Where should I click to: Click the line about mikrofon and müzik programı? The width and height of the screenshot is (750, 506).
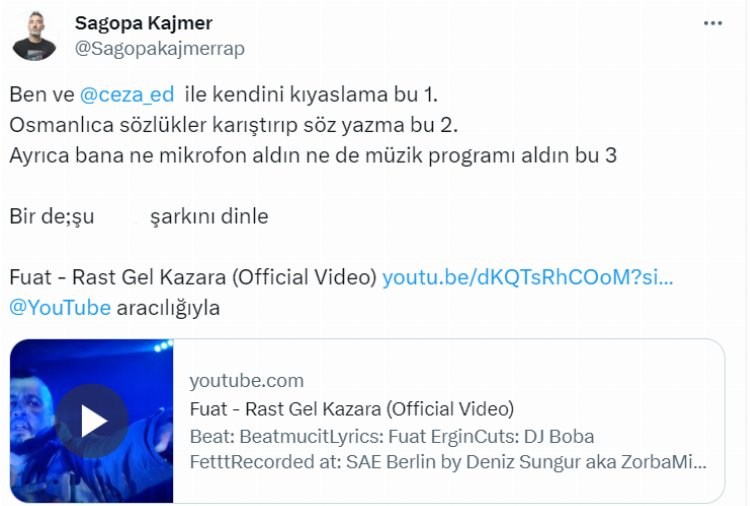pyautogui.click(x=313, y=155)
